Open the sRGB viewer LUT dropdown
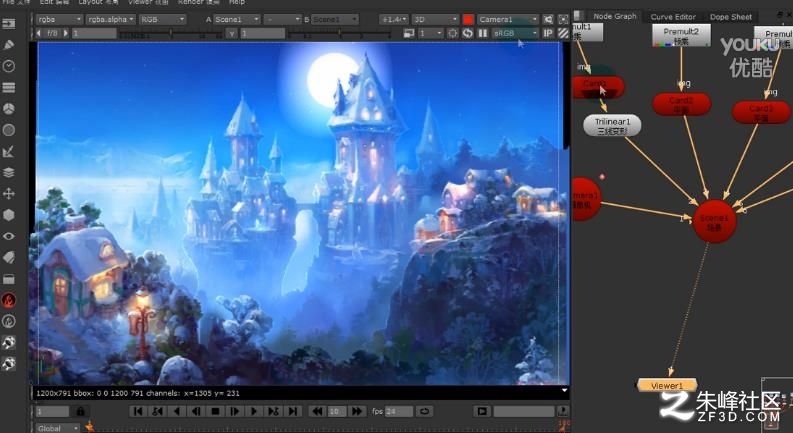793x433 pixels. tap(515, 33)
